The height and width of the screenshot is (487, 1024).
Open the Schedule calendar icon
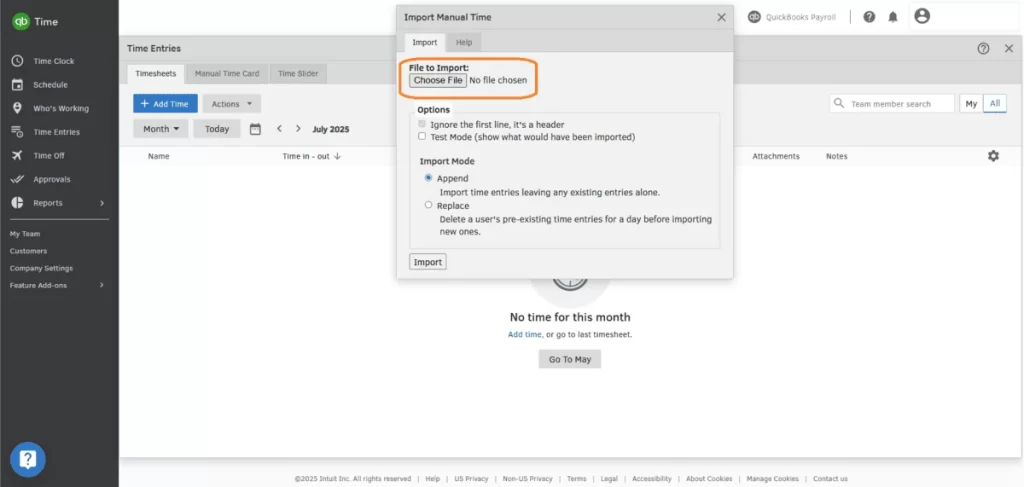[18, 85]
